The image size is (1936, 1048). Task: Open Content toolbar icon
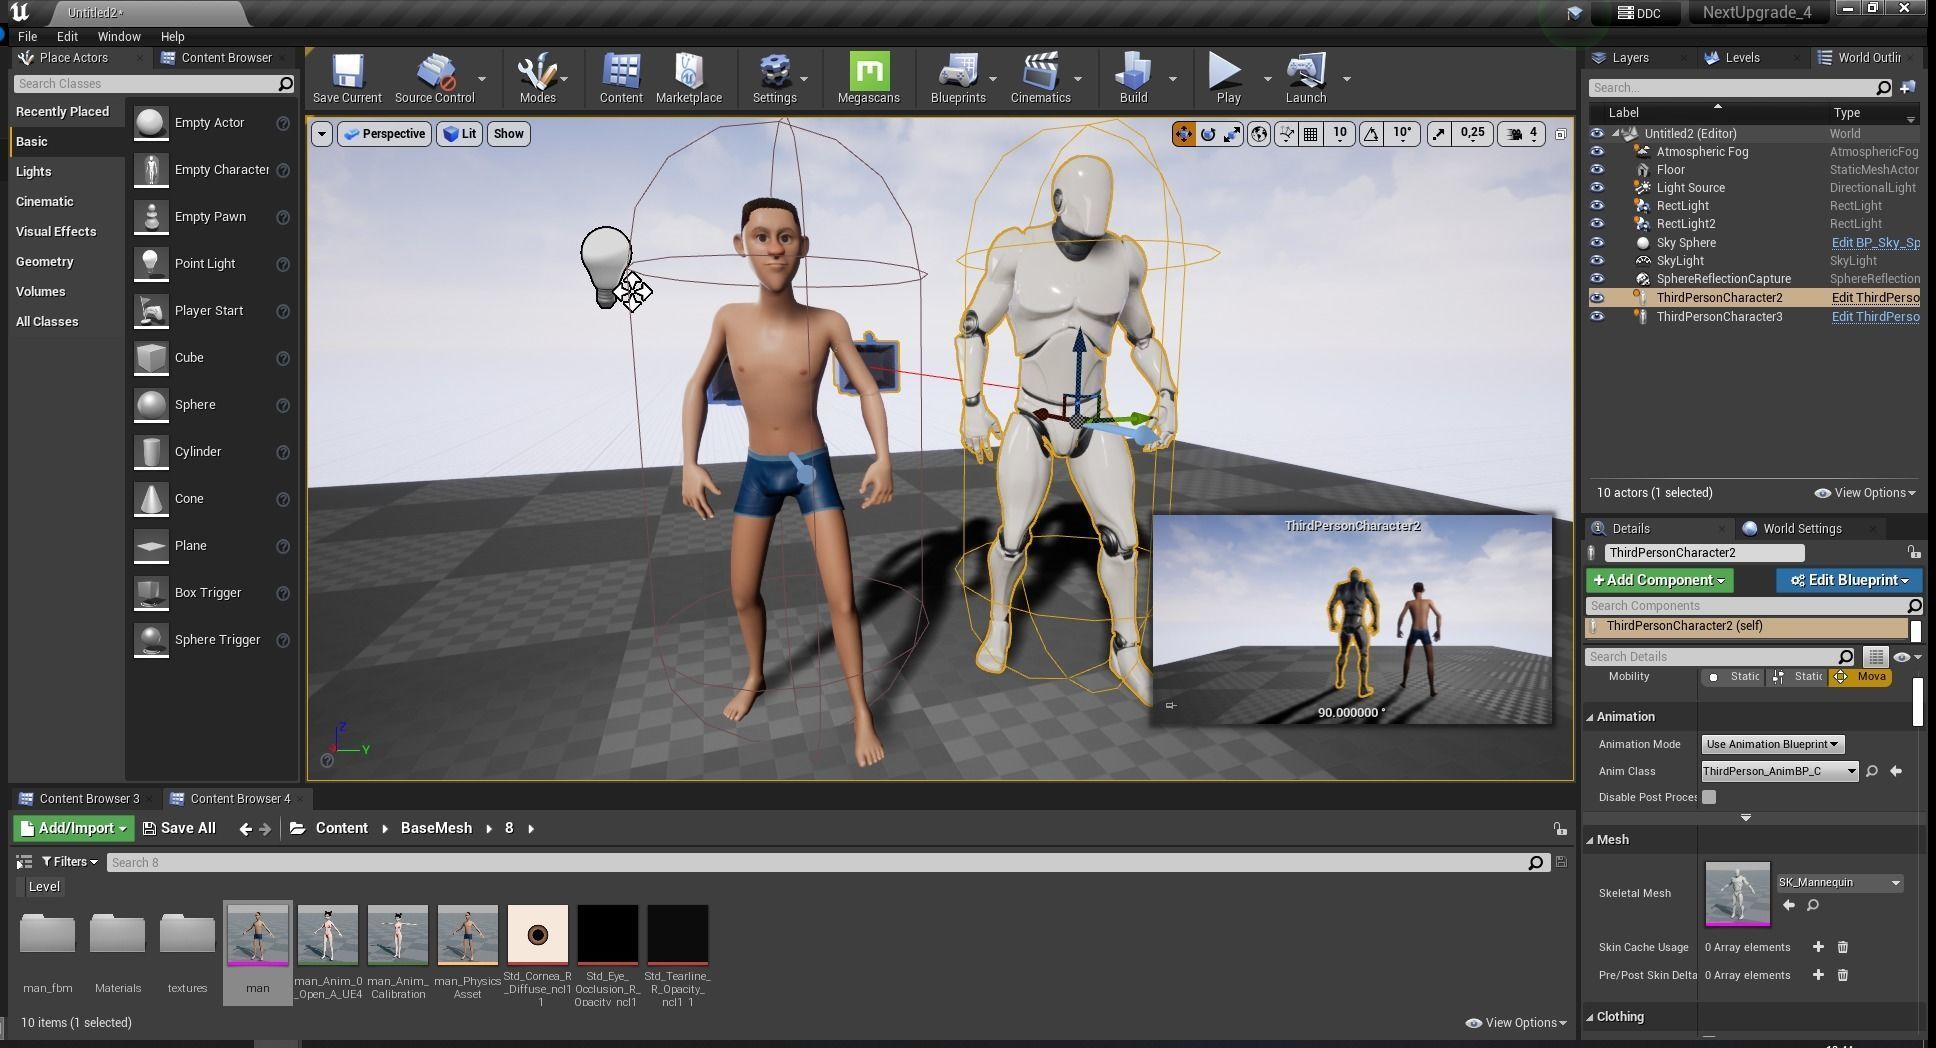click(x=621, y=78)
